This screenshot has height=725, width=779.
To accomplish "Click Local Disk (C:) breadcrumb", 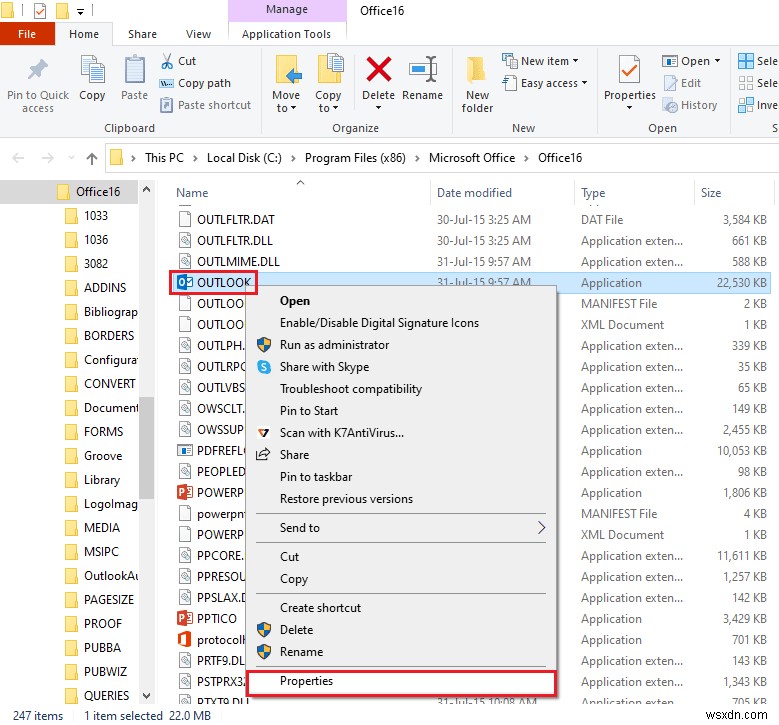I will tap(244, 158).
